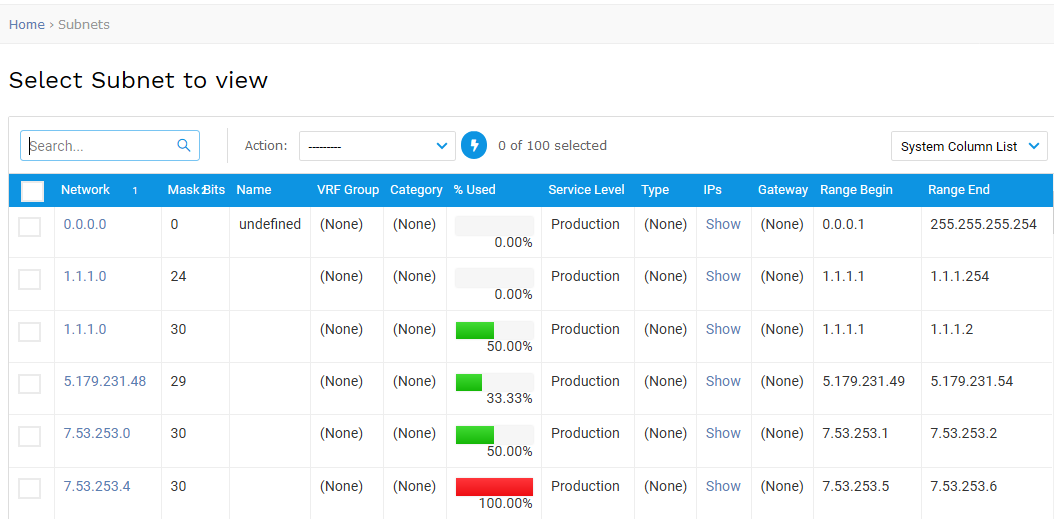Select the checkbox for subnet 5.179.231.48

(30, 383)
